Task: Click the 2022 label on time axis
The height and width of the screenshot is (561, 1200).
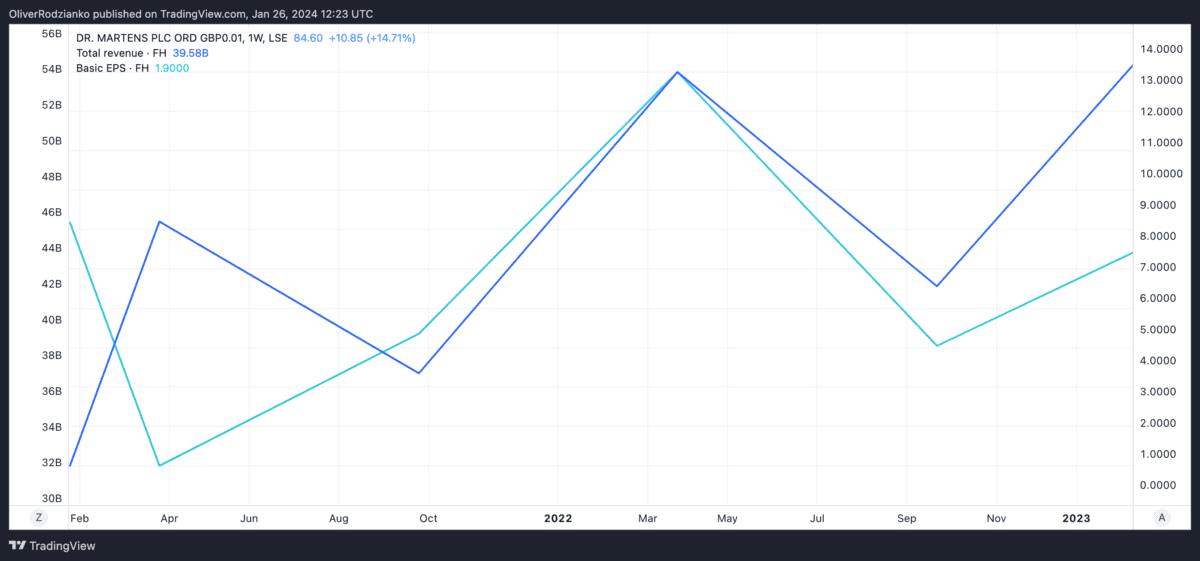Action: pyautogui.click(x=558, y=518)
